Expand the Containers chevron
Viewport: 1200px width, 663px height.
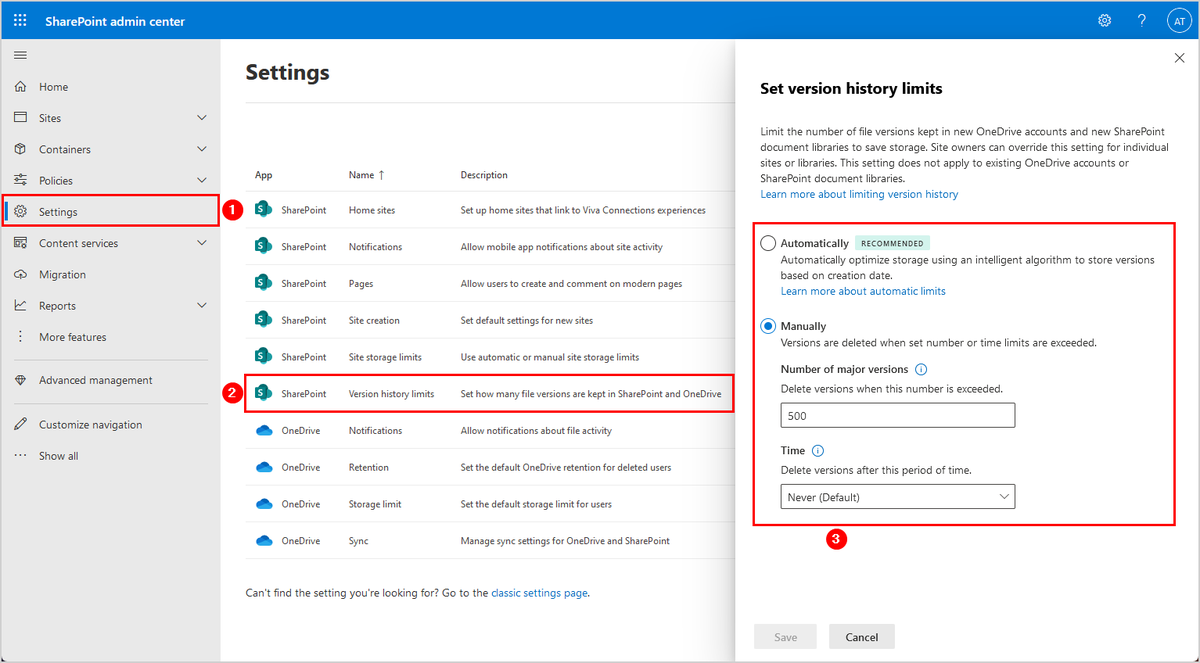click(202, 149)
